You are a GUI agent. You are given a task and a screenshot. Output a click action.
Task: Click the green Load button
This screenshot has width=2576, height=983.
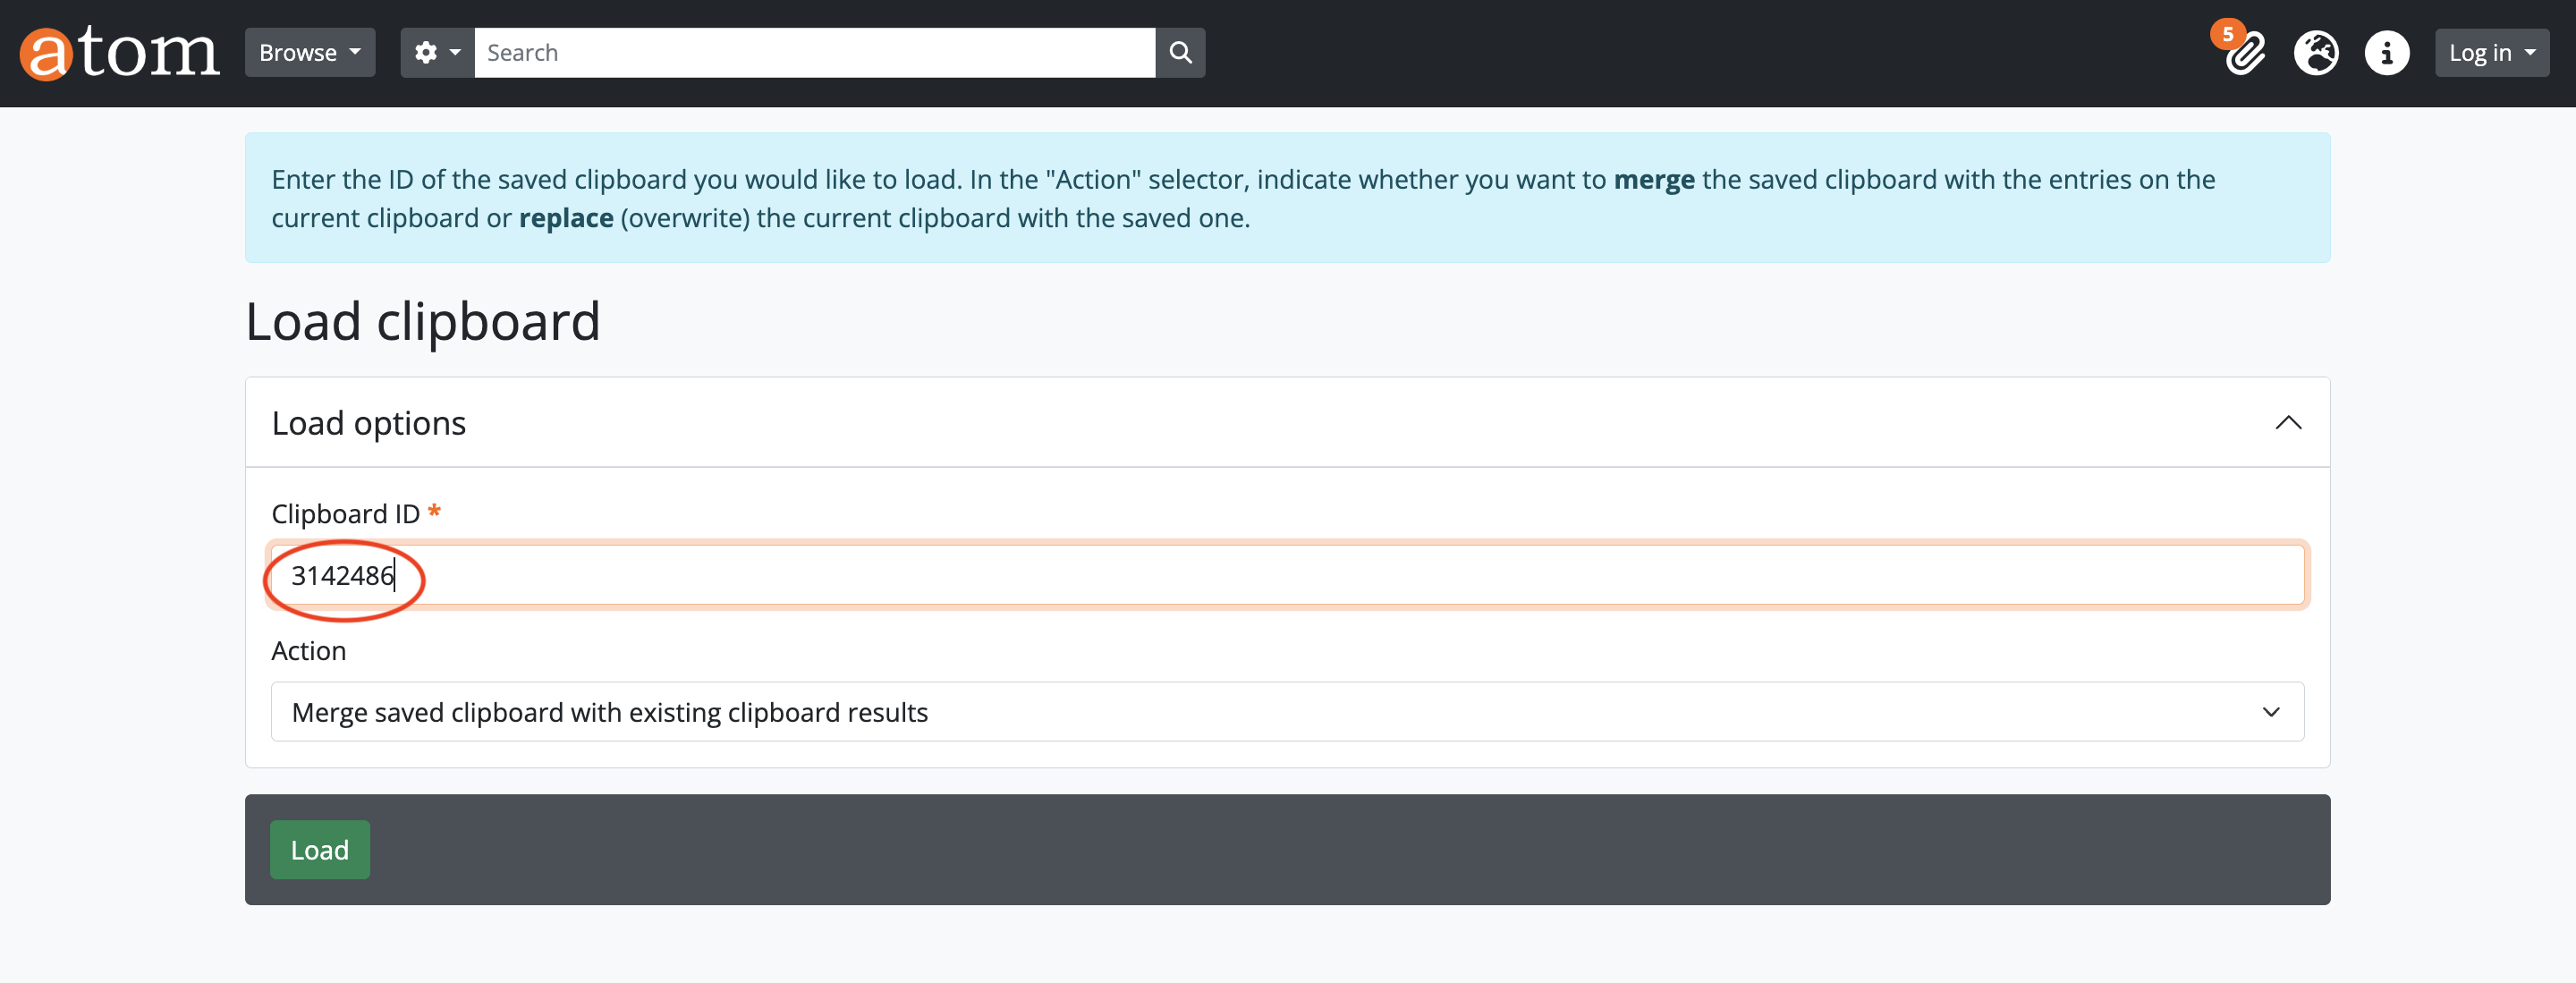[319, 850]
